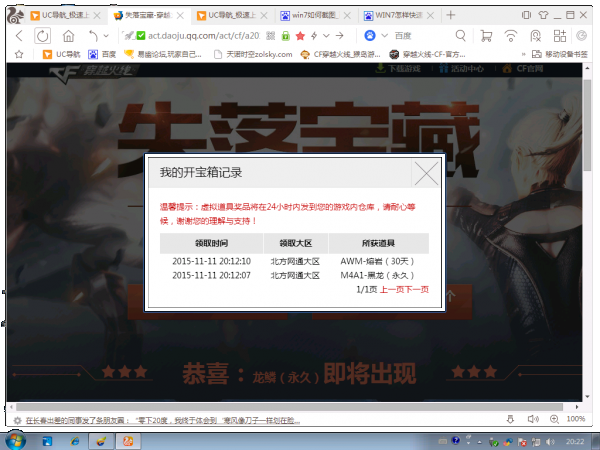
Task: Open the UC导航 bookmark
Action: coord(62,54)
